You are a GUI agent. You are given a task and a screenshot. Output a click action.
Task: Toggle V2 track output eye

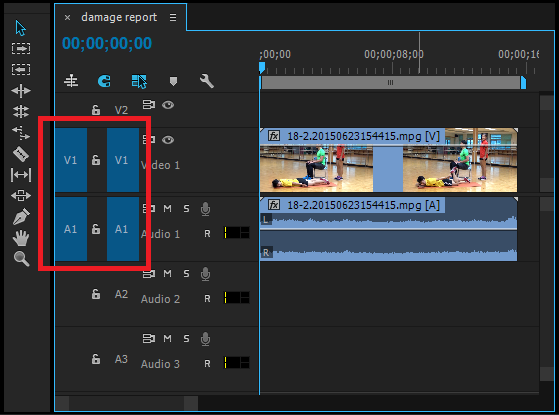[x=168, y=105]
